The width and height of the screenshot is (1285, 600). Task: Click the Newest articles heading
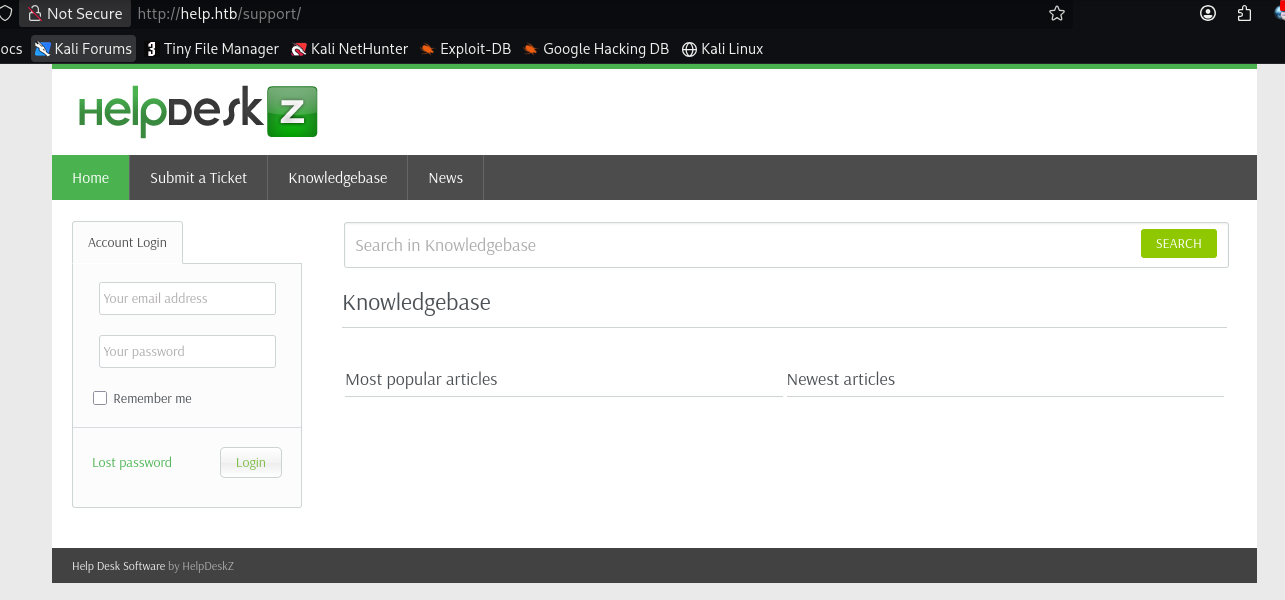pyautogui.click(x=841, y=379)
